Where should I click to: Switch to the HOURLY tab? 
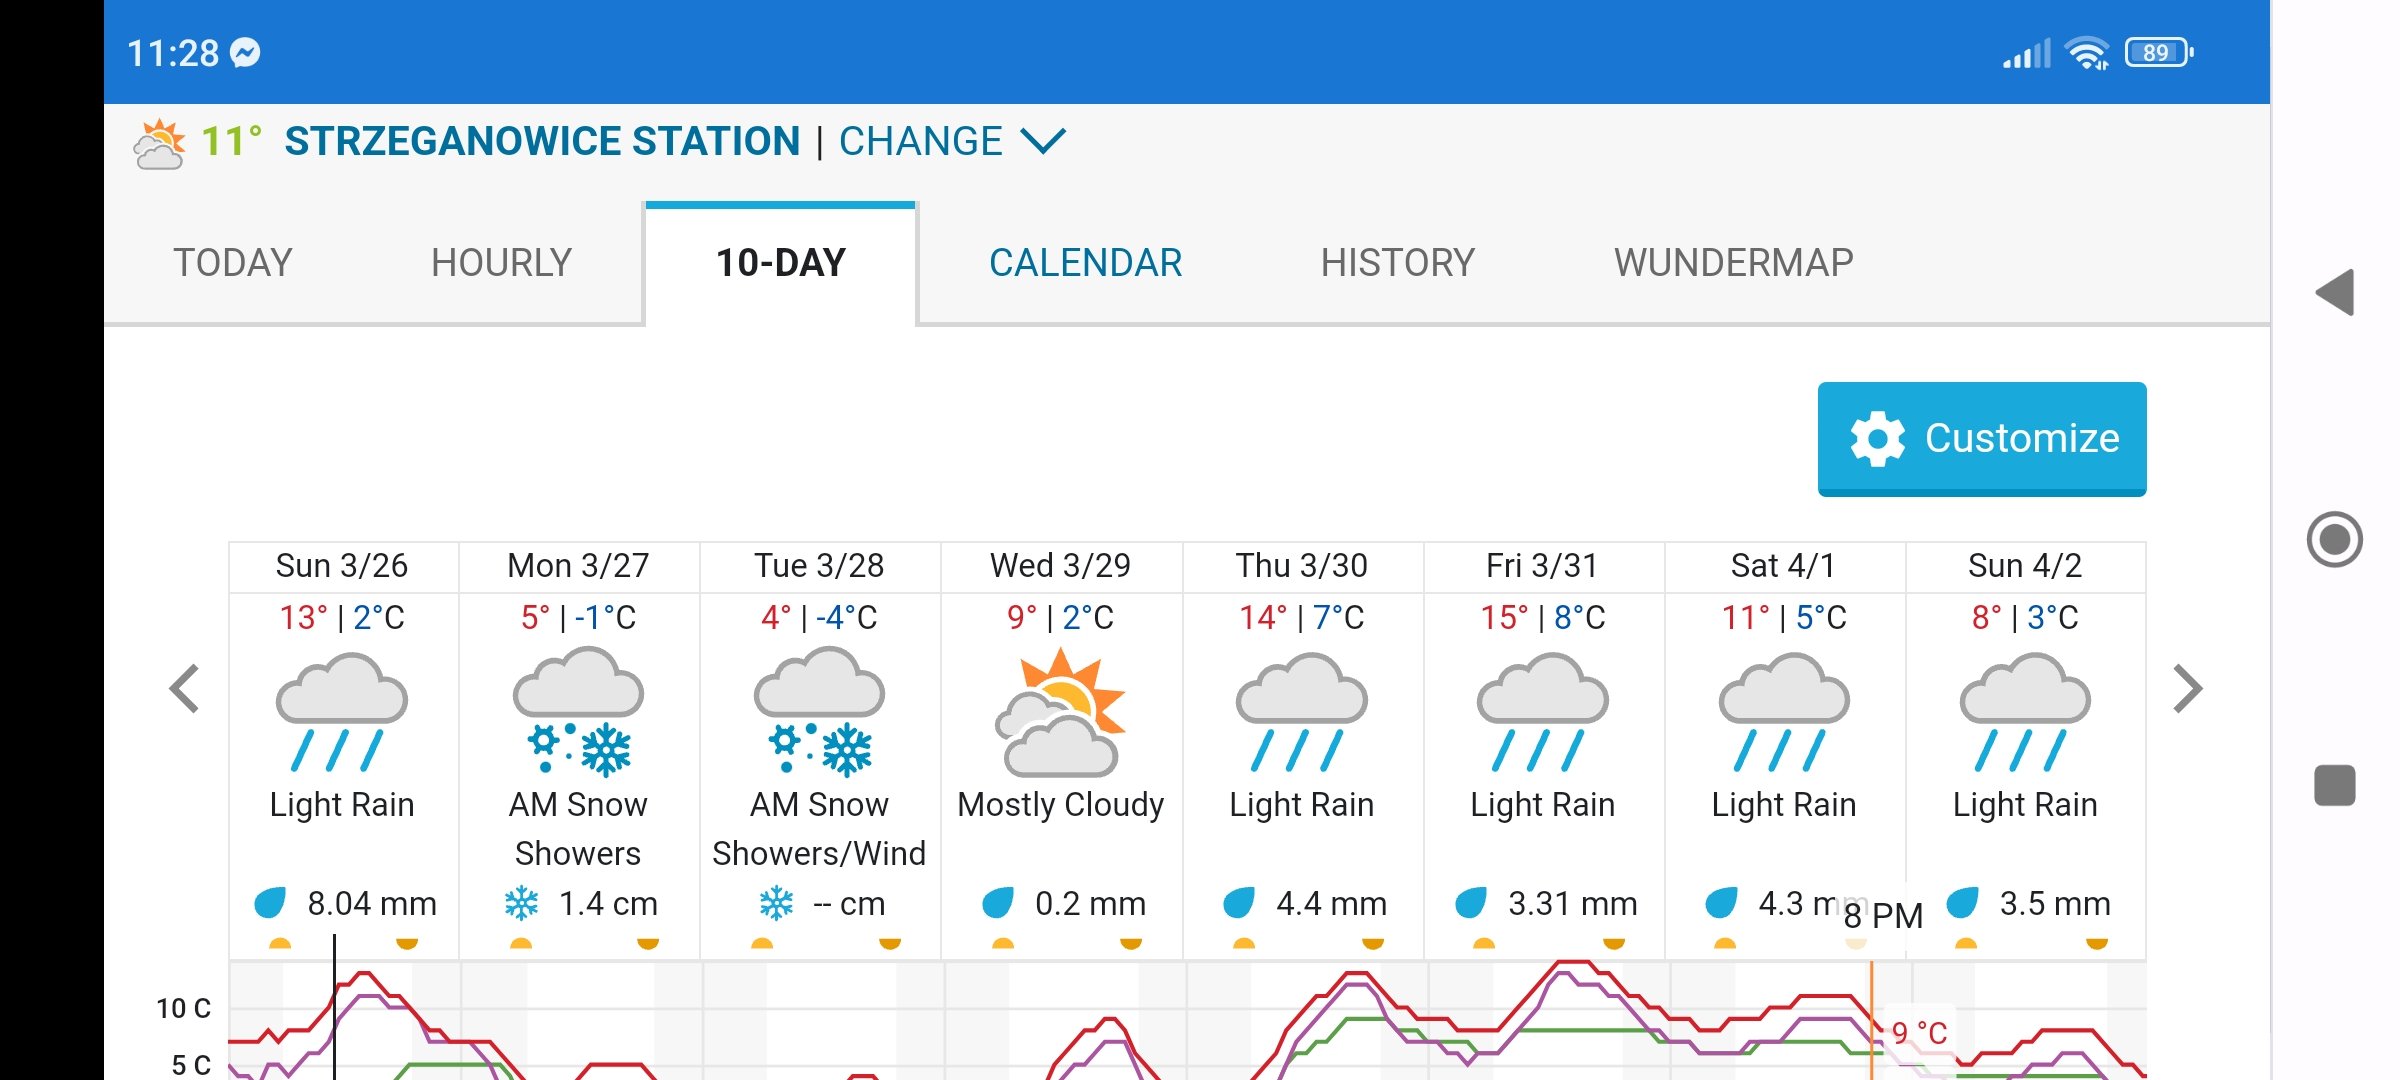click(501, 263)
